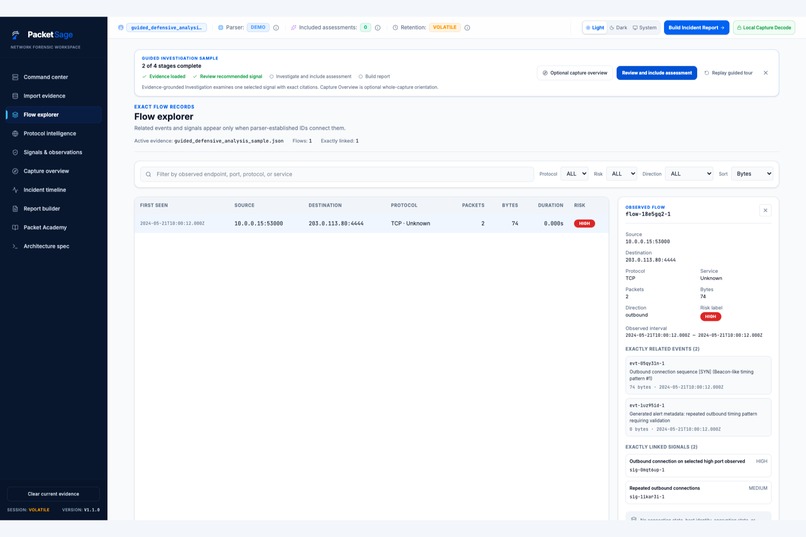Click the Packet Academy book icon

point(15,228)
